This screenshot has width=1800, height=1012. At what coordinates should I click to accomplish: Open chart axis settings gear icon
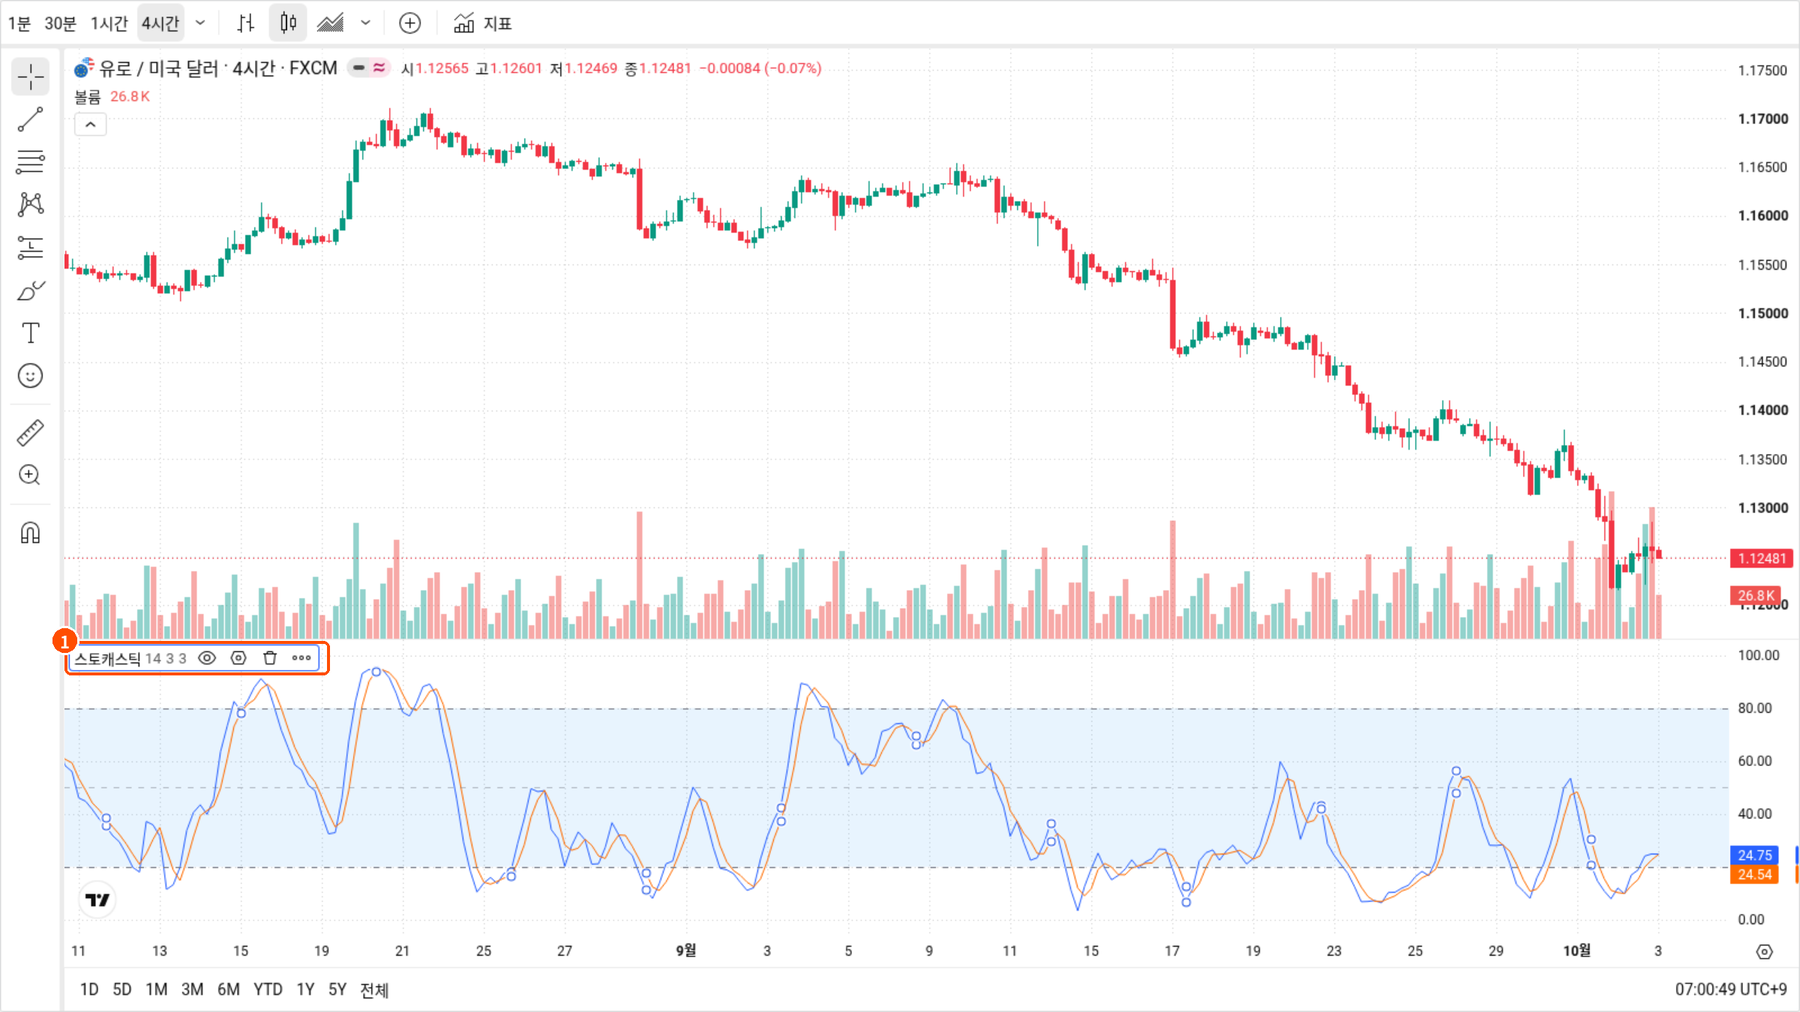tap(1764, 951)
